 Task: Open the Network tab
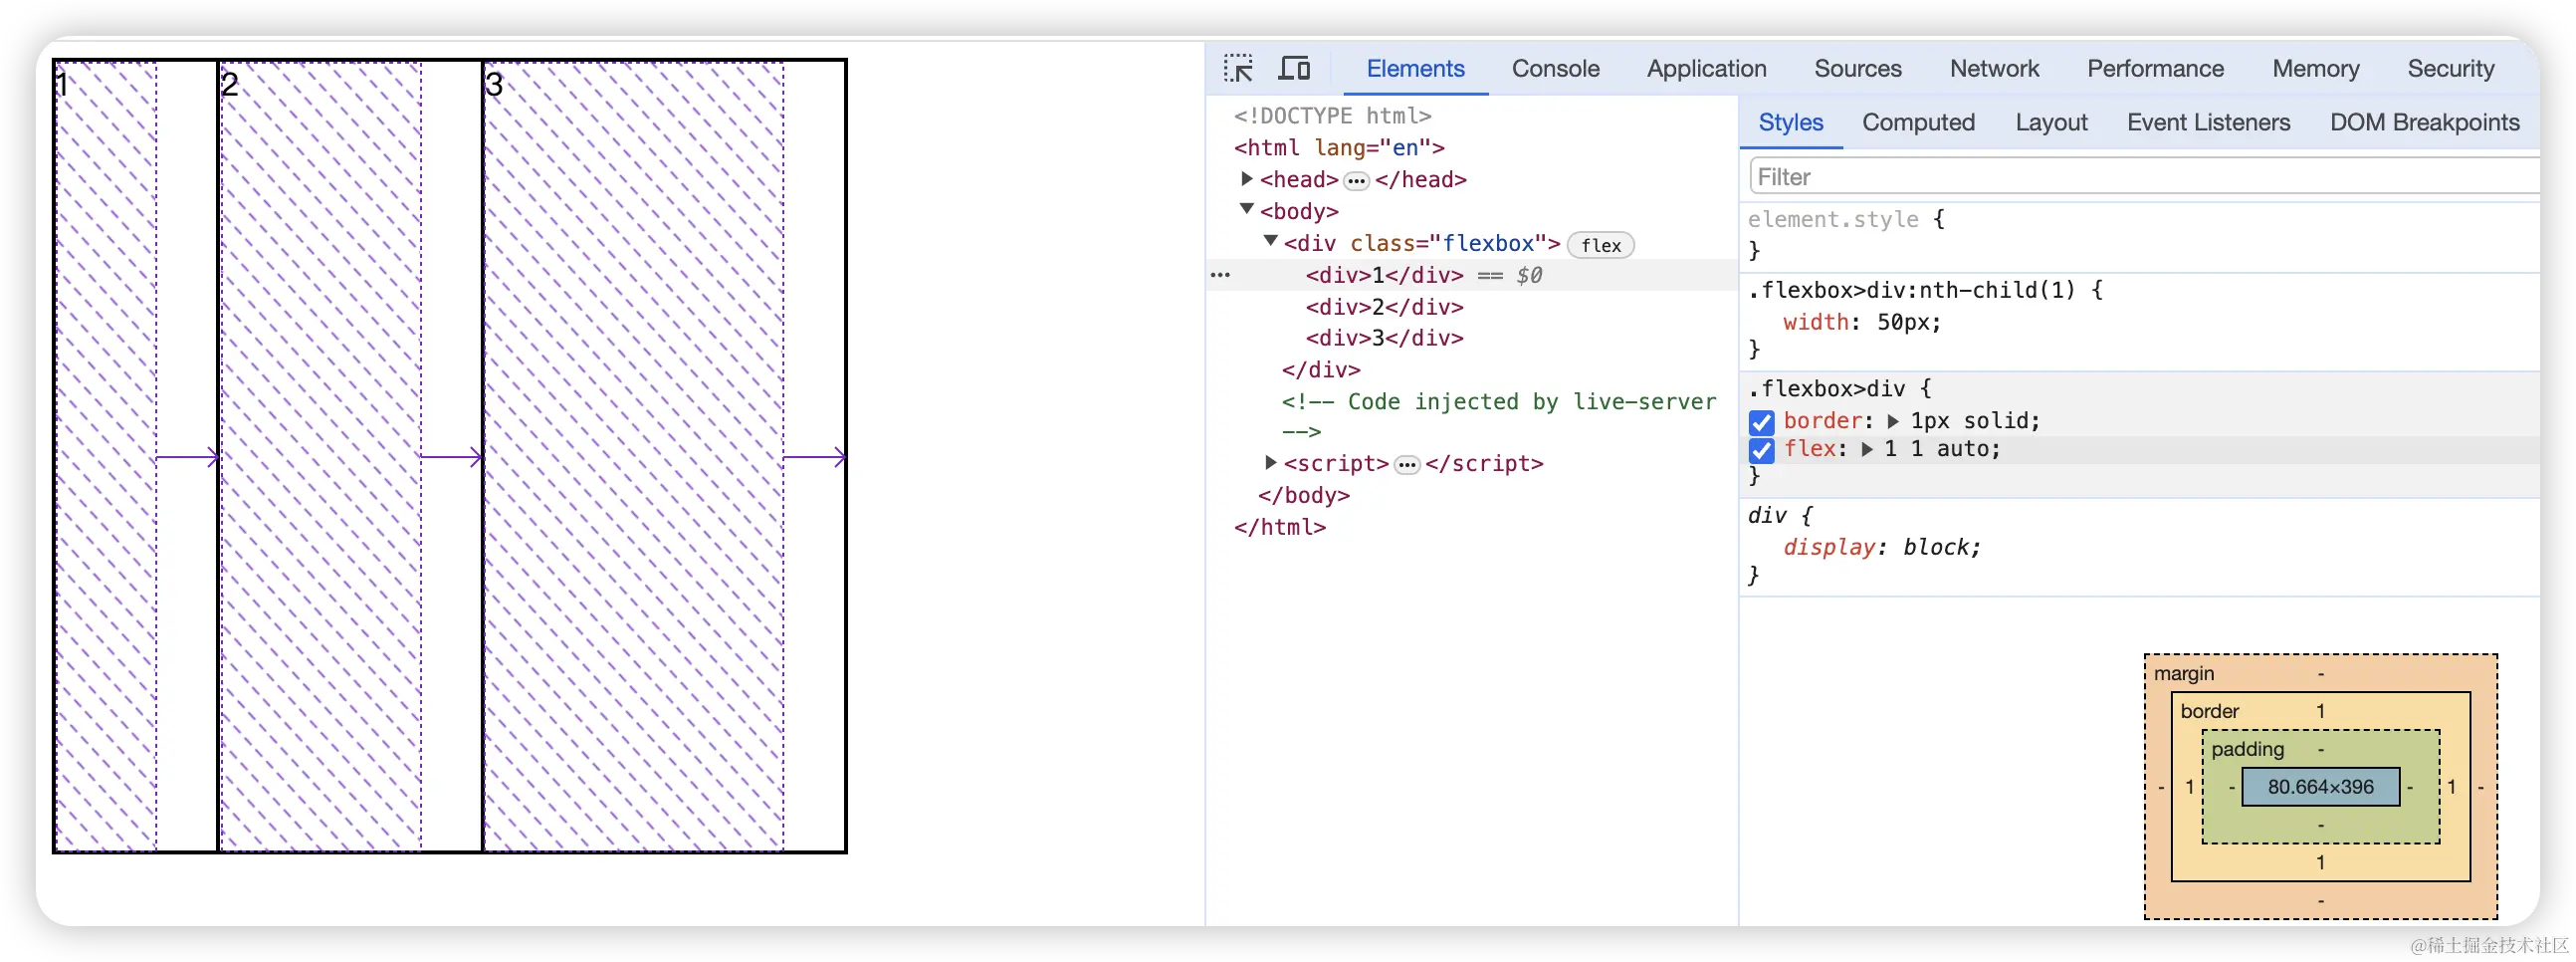[x=1994, y=68]
